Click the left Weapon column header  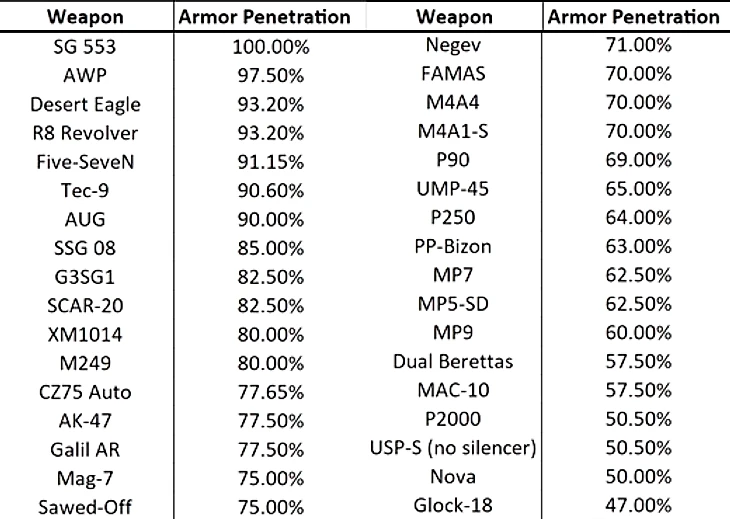[85, 17]
